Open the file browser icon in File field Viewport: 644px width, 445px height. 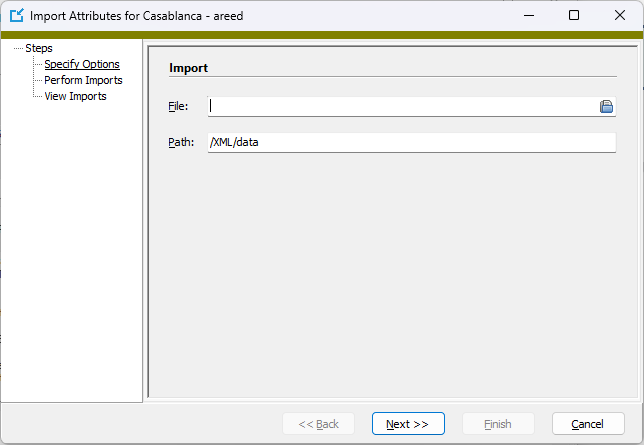606,106
